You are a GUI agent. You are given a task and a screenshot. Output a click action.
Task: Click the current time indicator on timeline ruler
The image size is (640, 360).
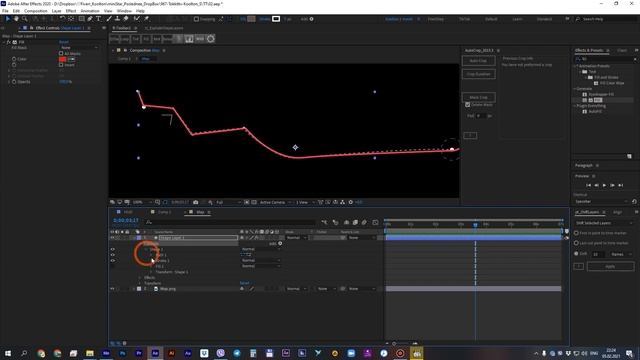(x=475, y=224)
